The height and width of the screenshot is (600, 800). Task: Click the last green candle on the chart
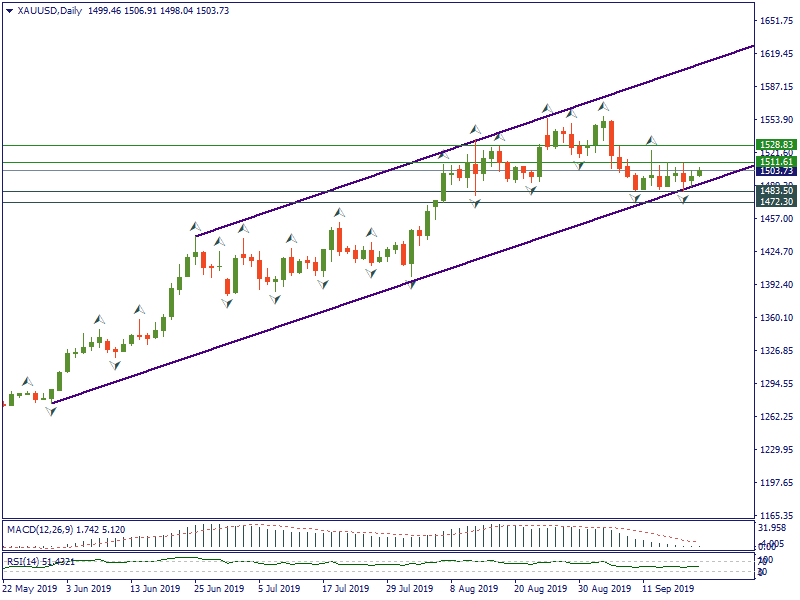tap(699, 173)
